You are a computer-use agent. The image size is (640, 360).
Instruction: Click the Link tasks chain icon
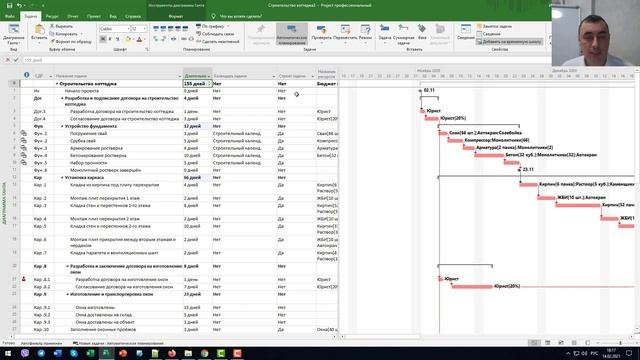[x=183, y=39]
